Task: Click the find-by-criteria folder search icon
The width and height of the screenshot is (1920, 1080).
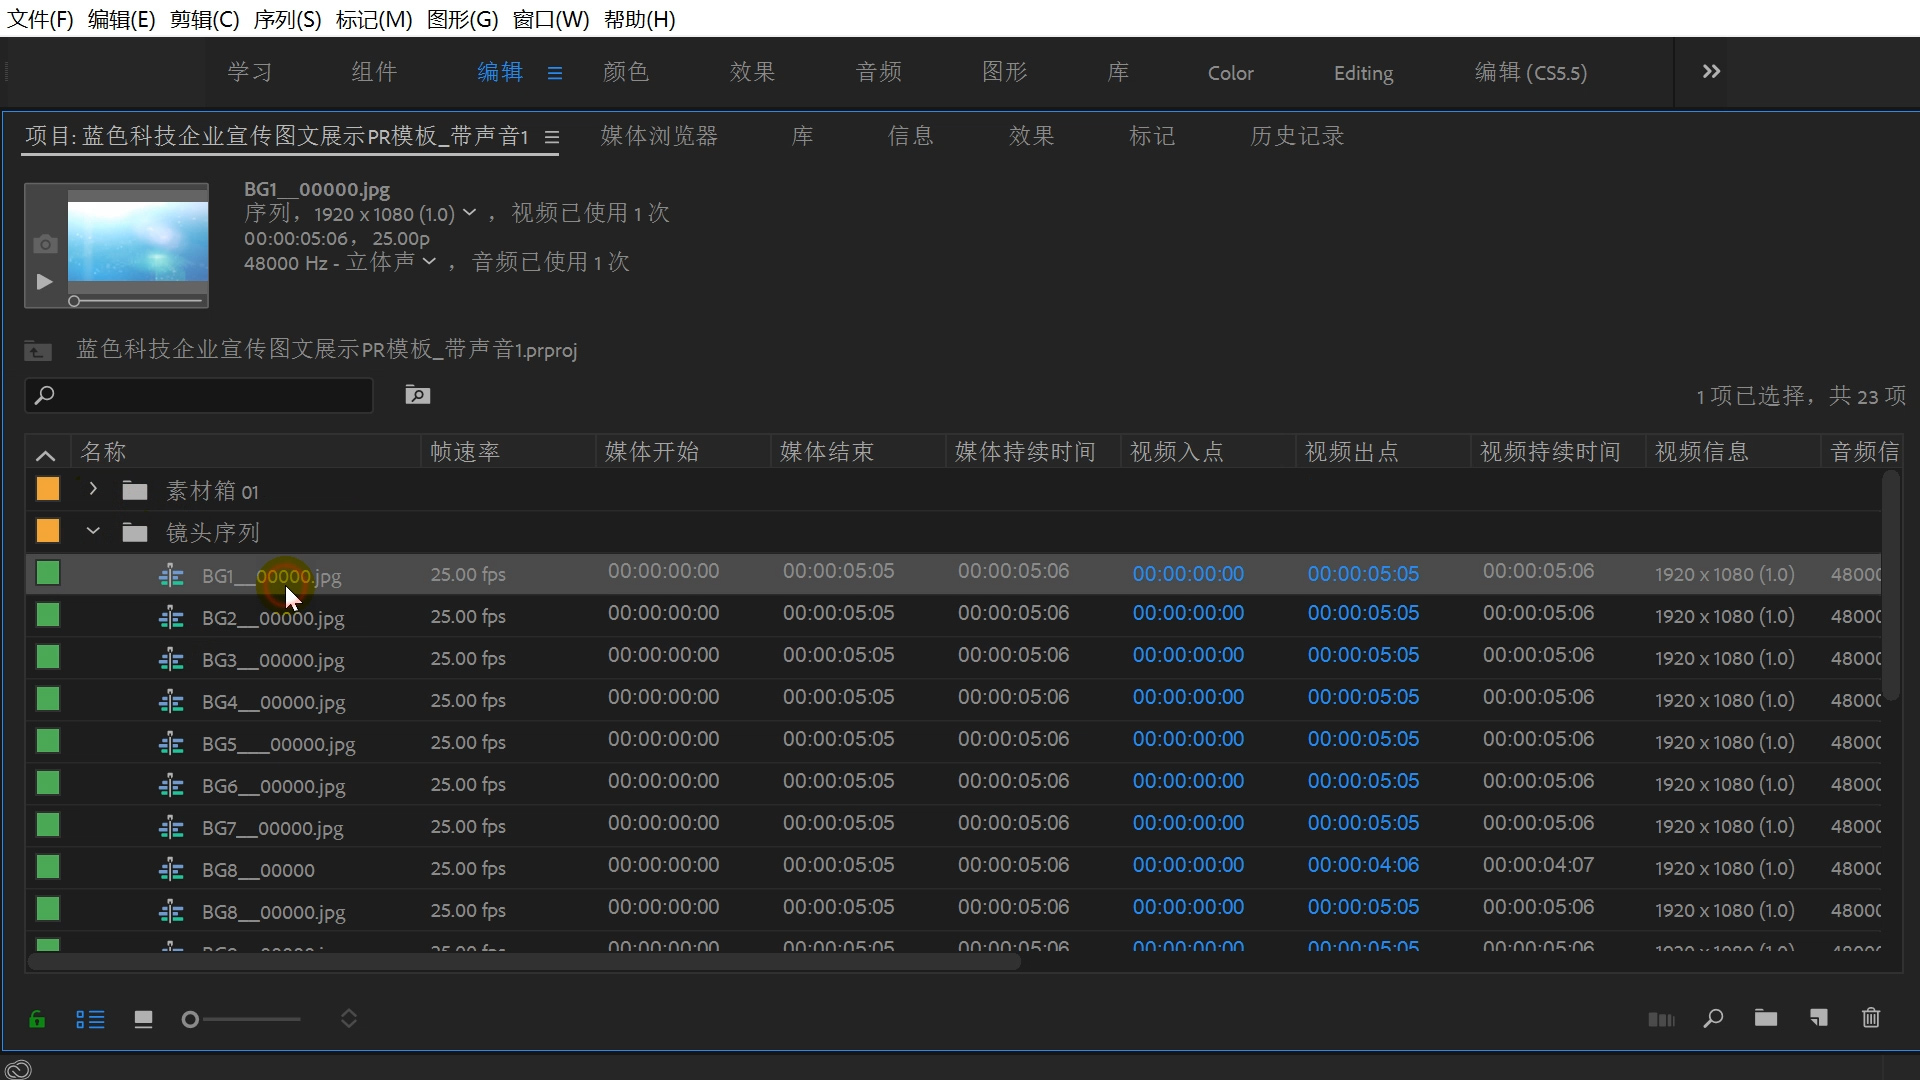Action: [x=417, y=395]
